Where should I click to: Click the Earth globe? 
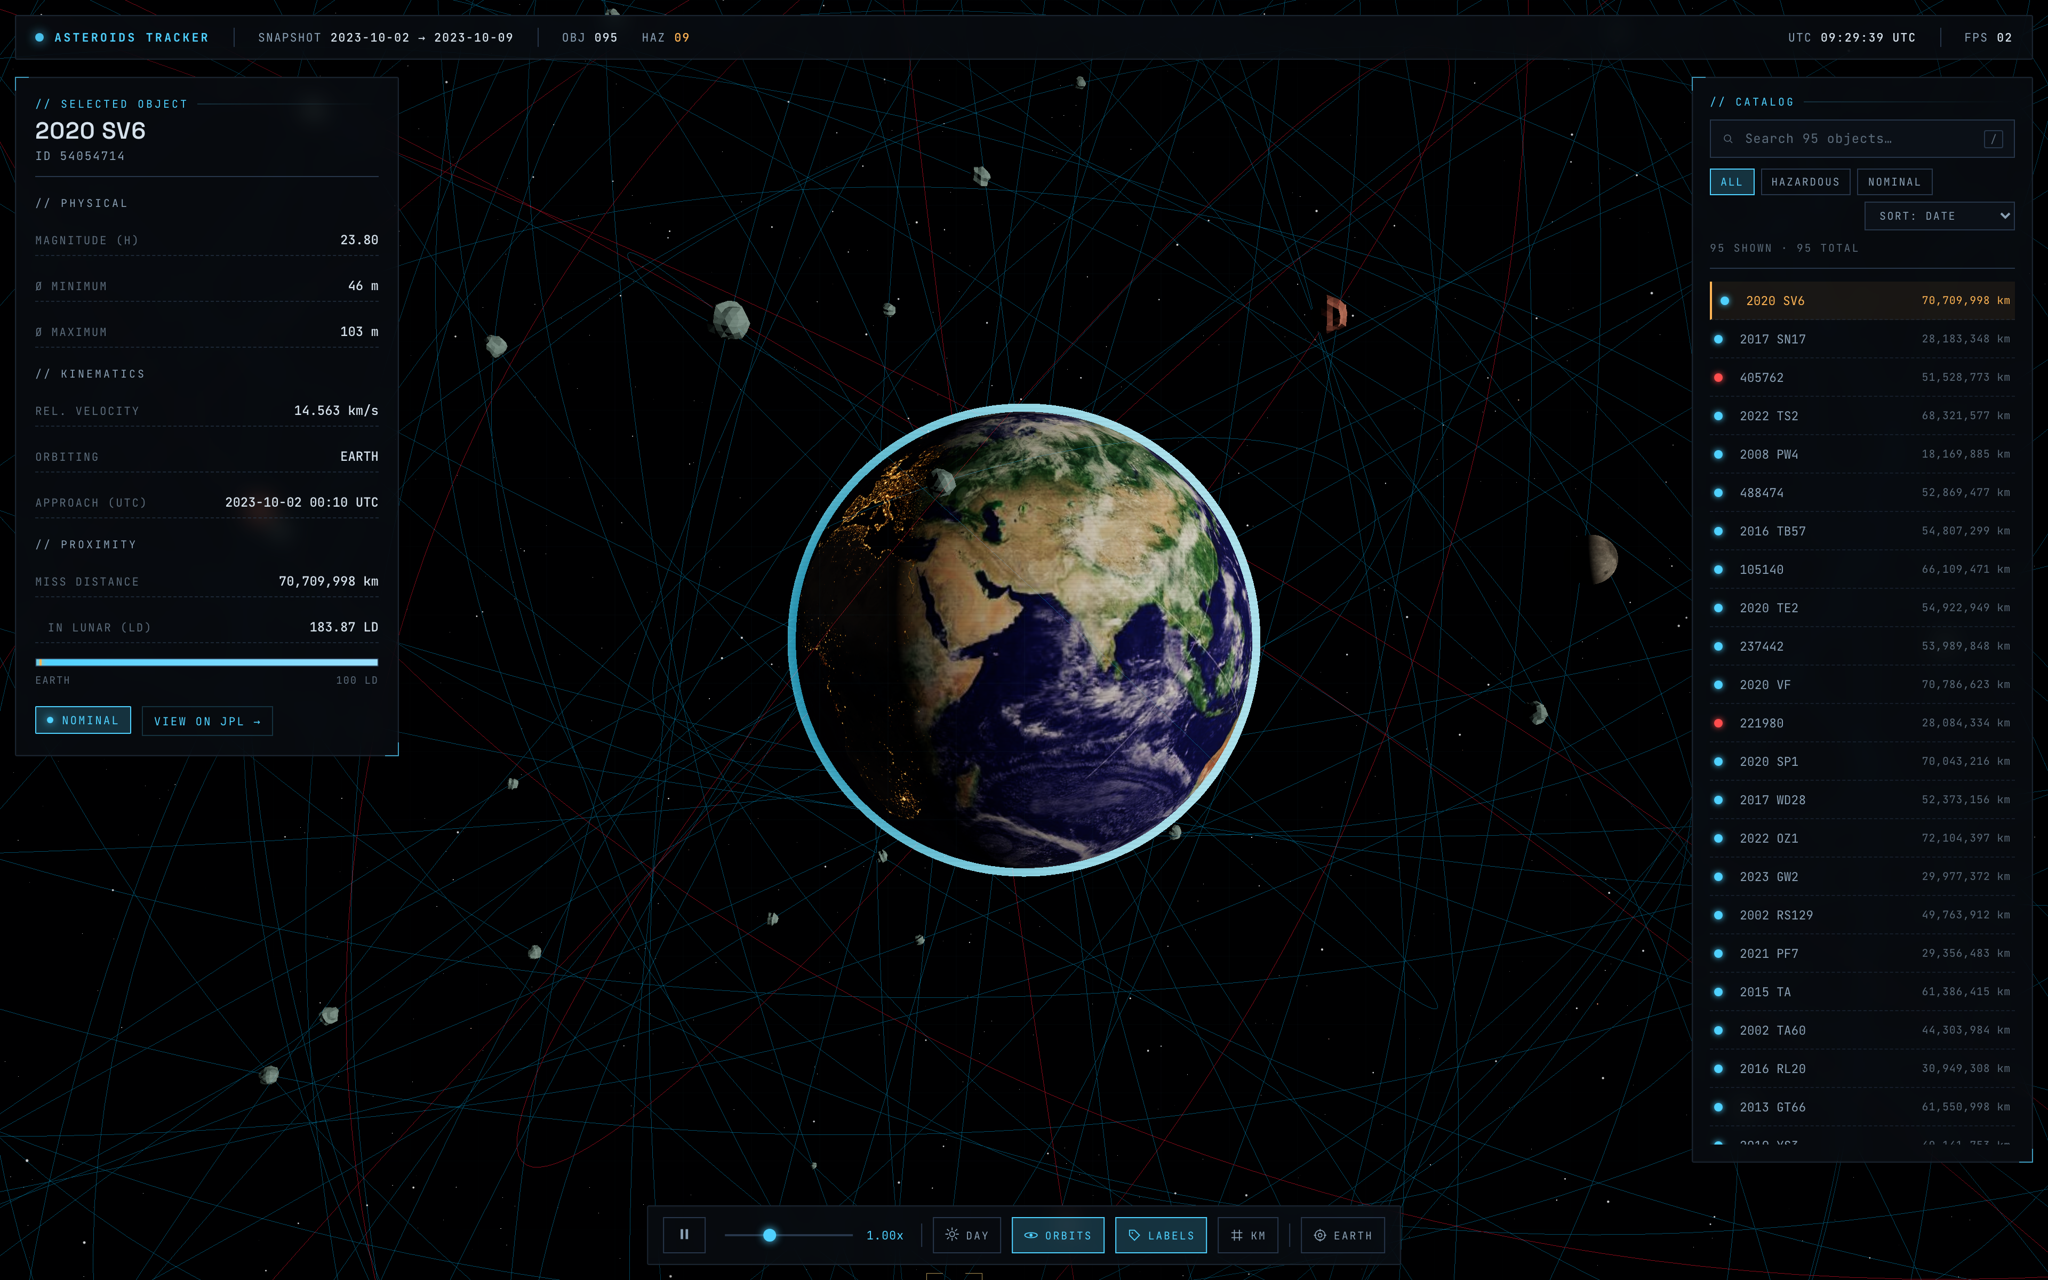tap(1024, 640)
